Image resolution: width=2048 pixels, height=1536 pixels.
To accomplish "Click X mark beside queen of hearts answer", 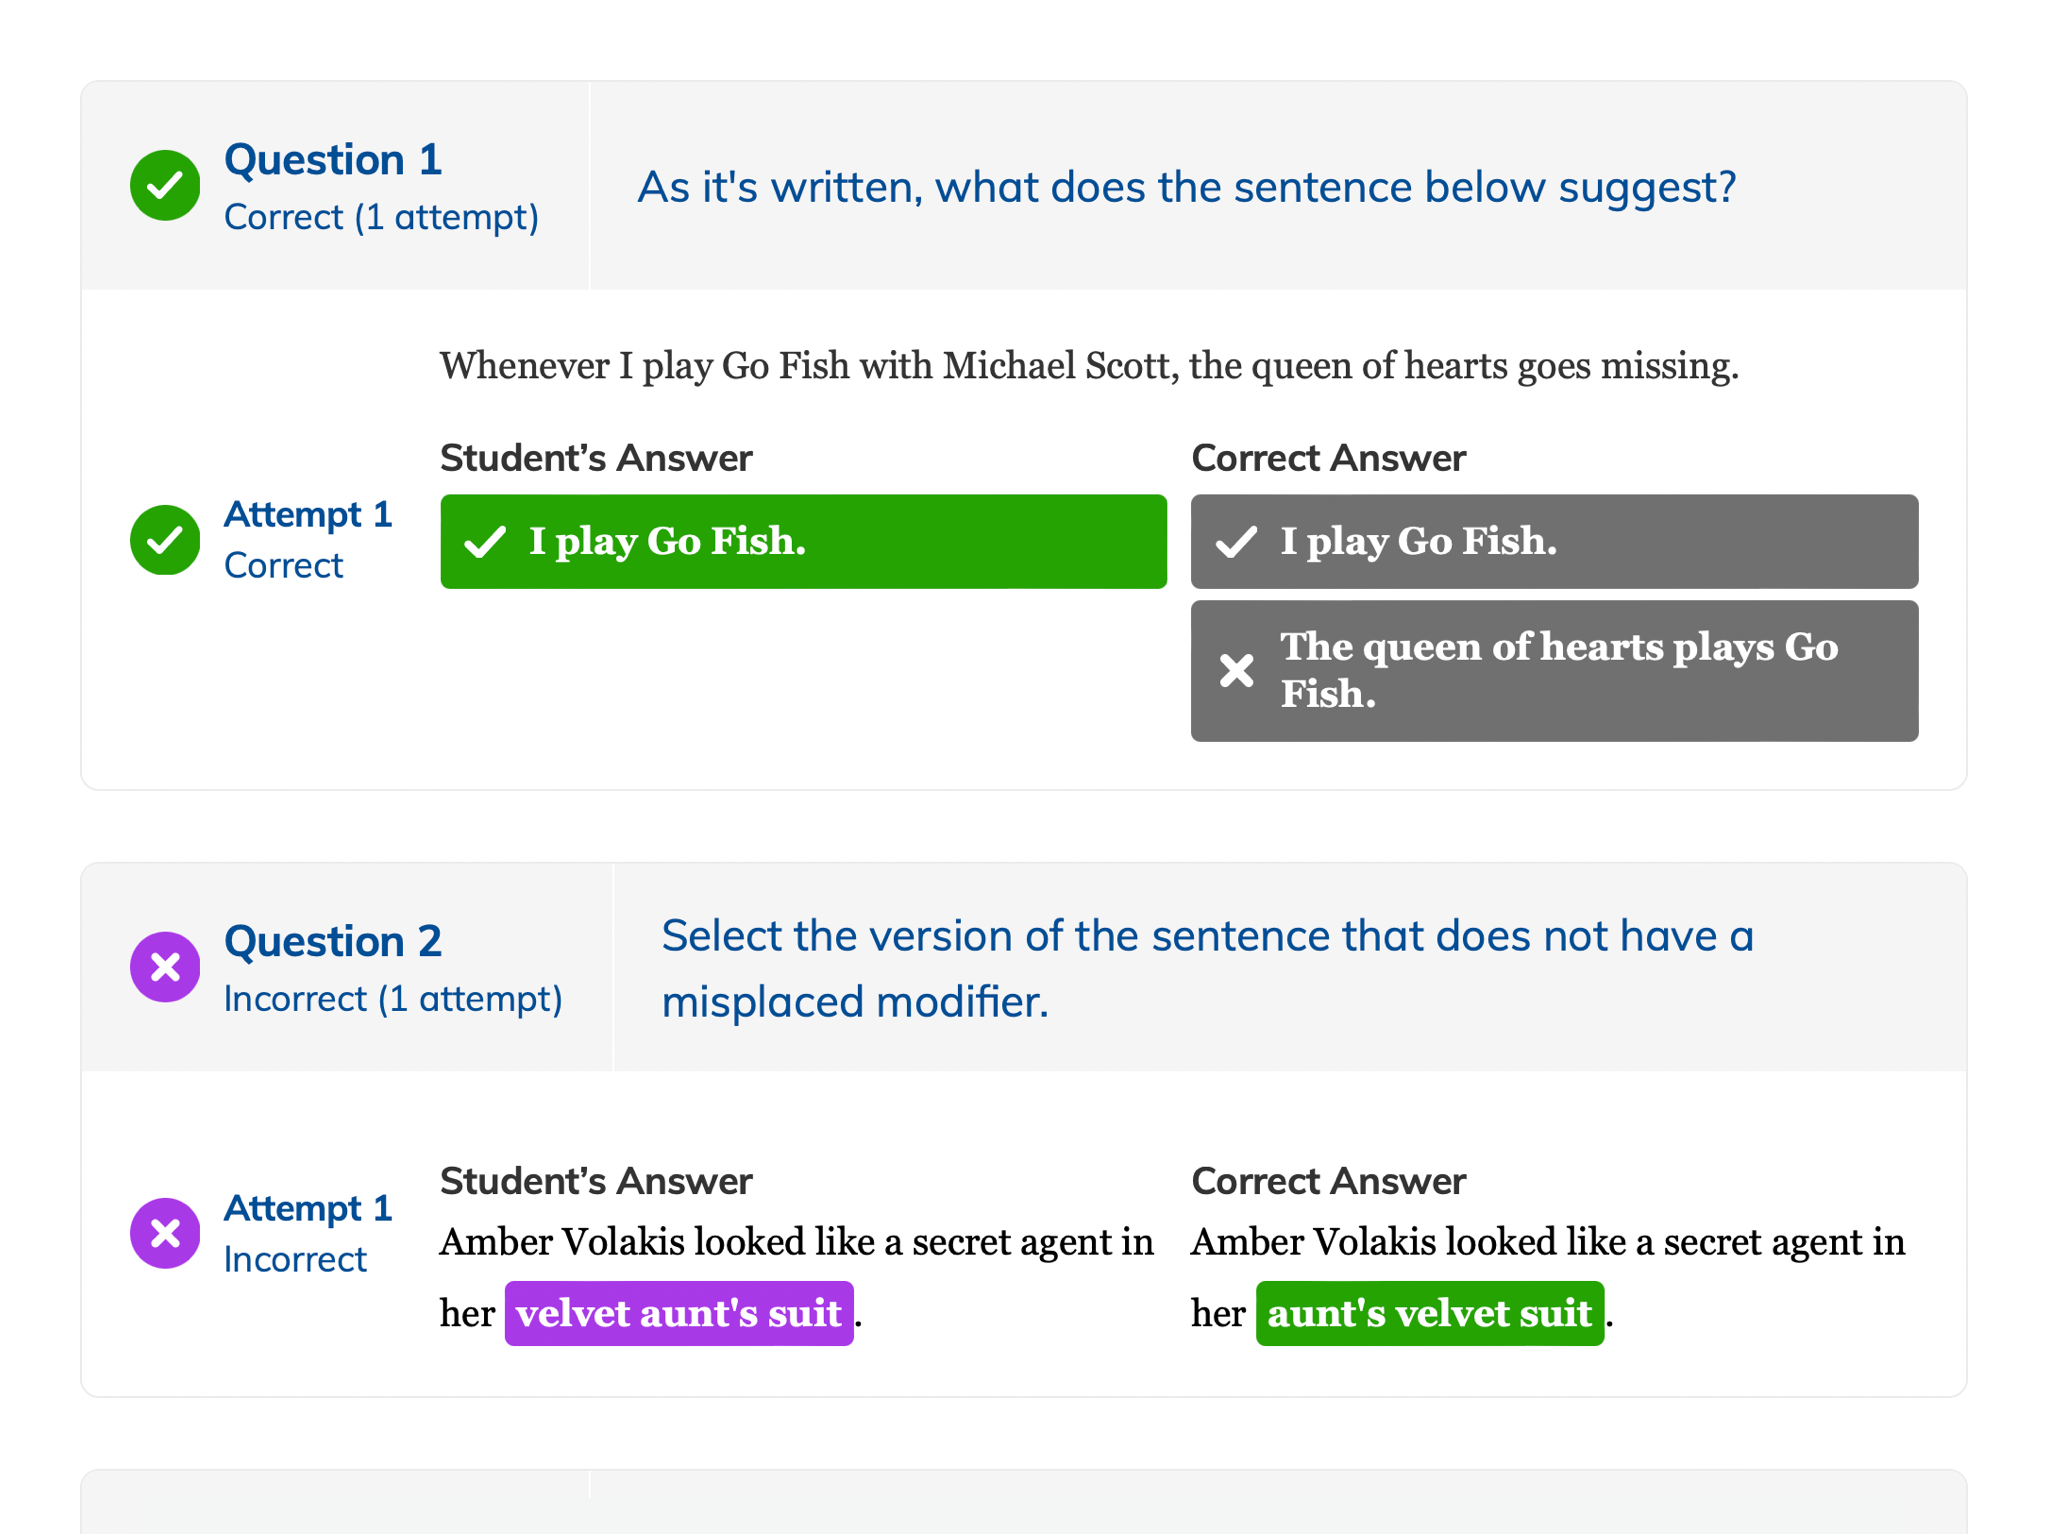I will [x=1236, y=670].
